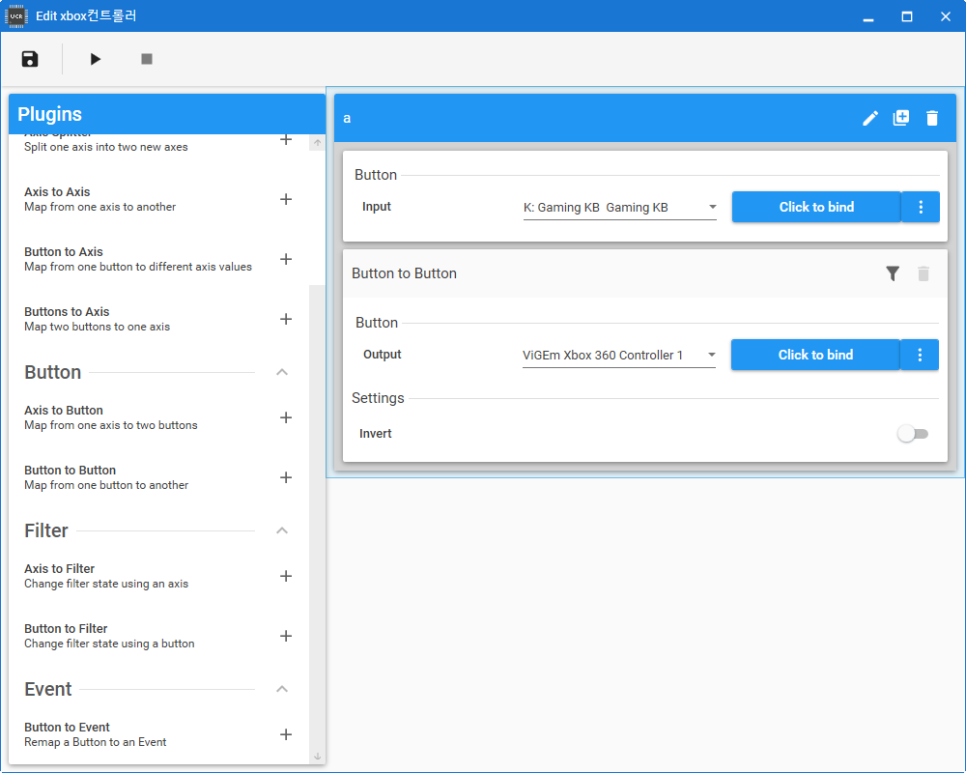
Task: Select the 'Button to Event' plugin entry text
Action: tap(95, 734)
